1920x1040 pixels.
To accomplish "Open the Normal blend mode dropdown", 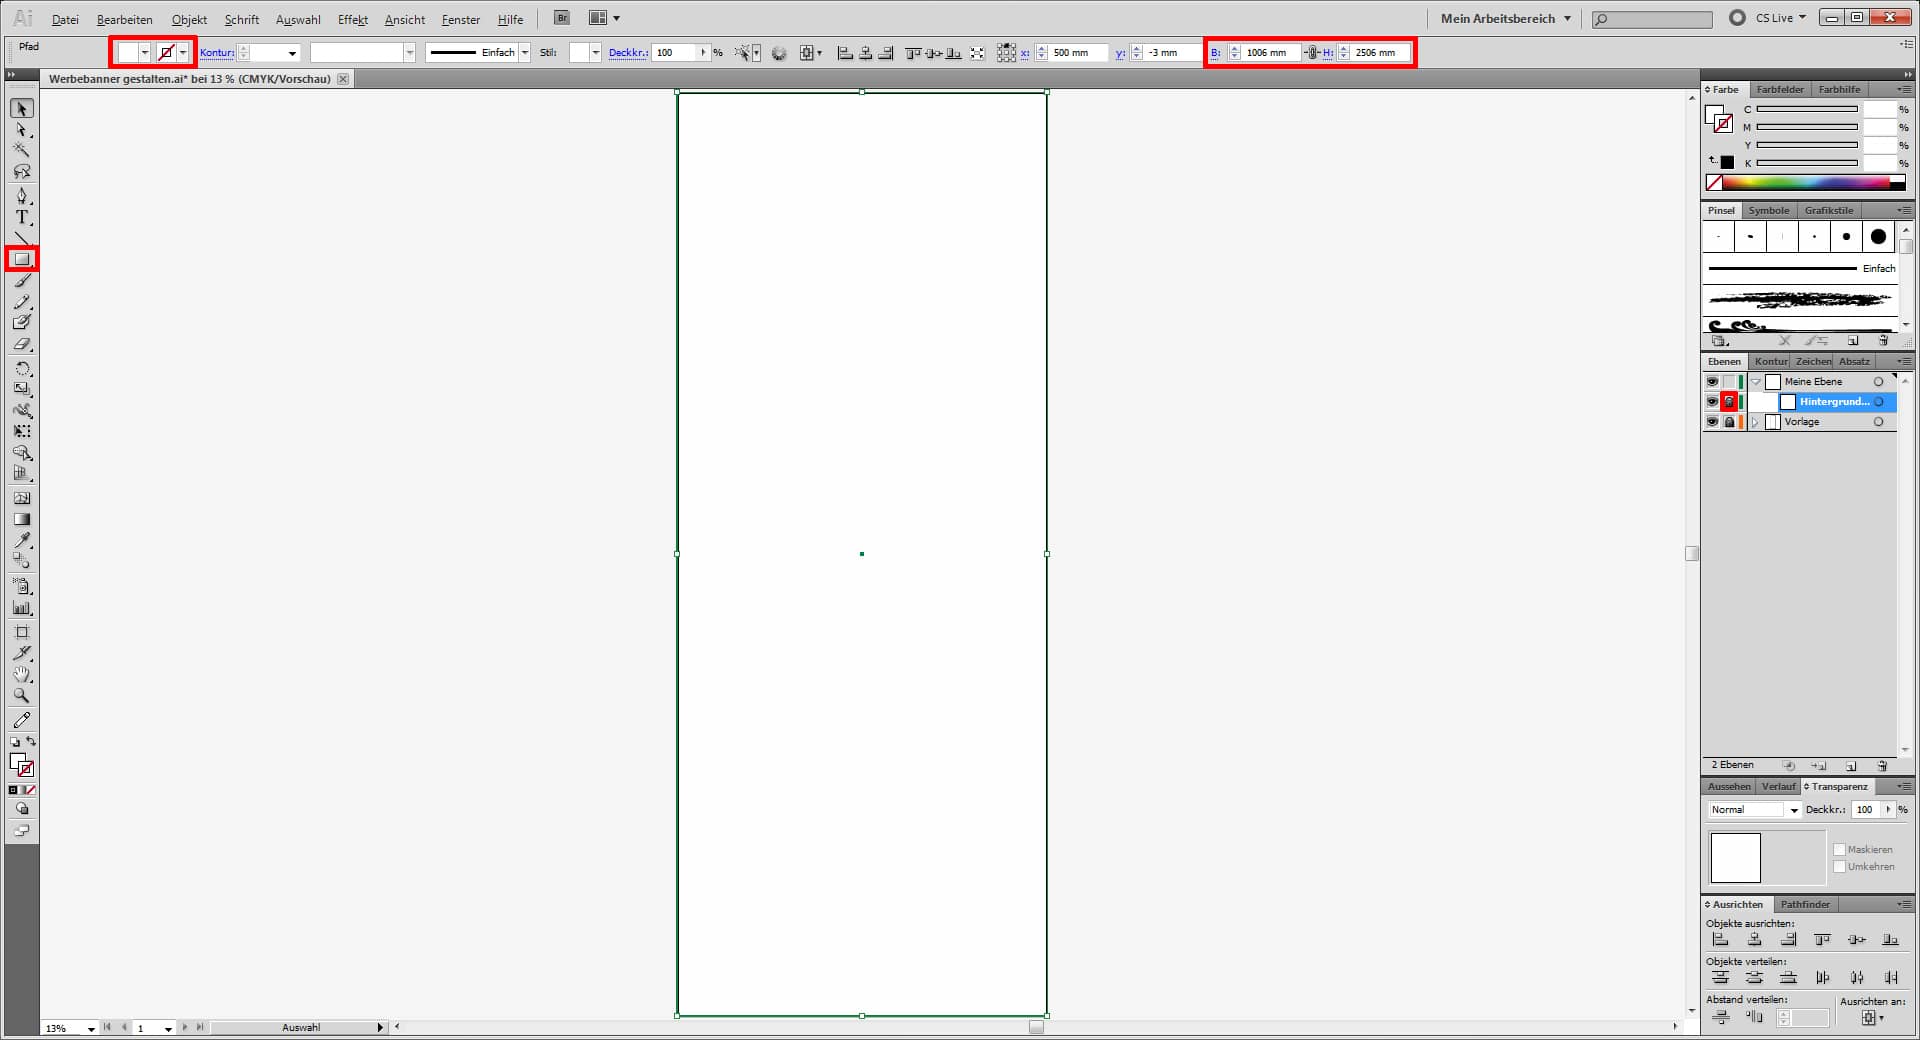I will (x=1755, y=810).
